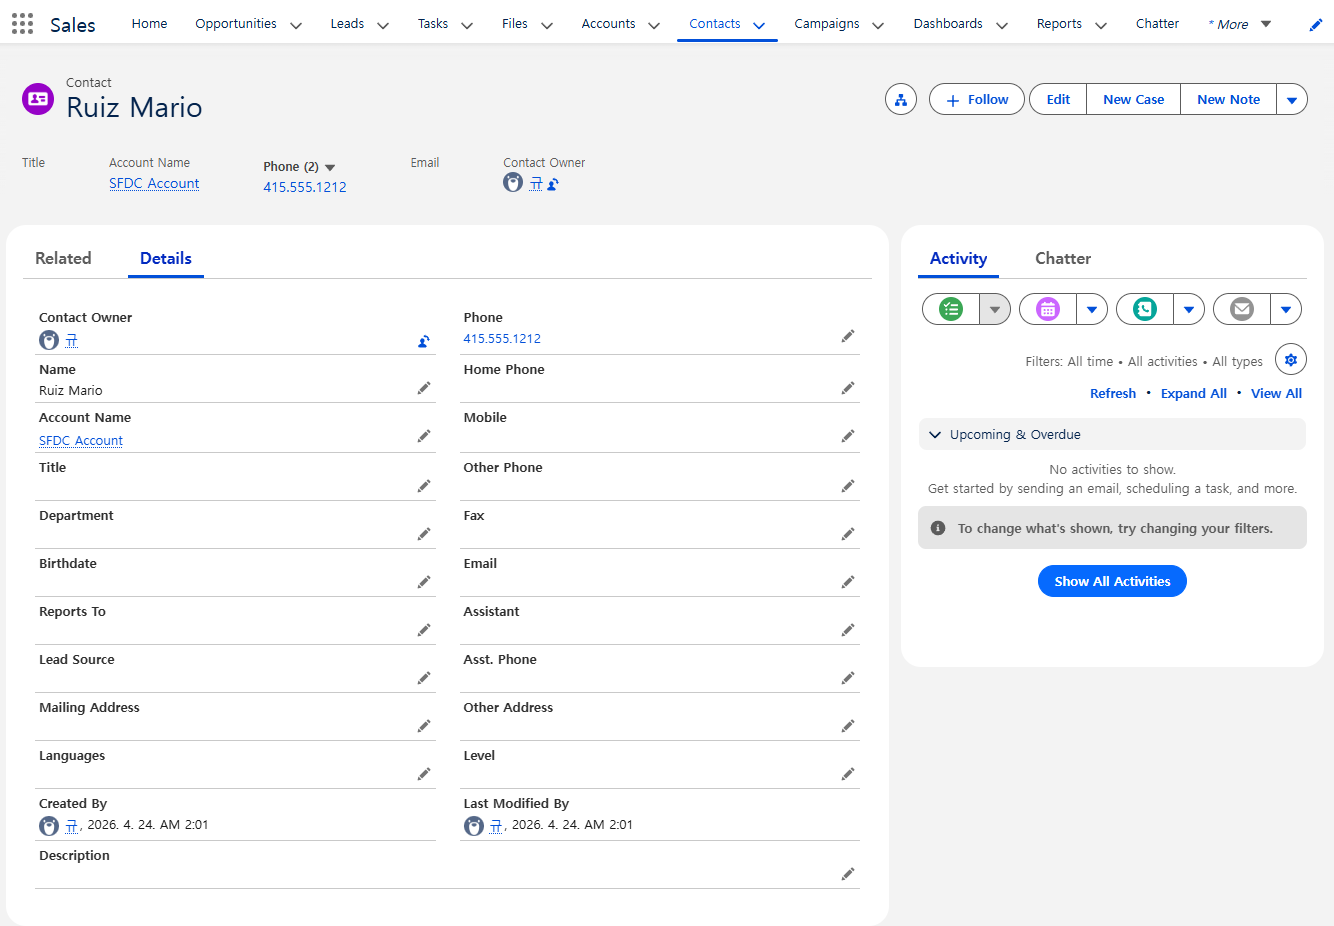Click the New Task icon in Activity
The width and height of the screenshot is (1334, 926).
click(951, 310)
